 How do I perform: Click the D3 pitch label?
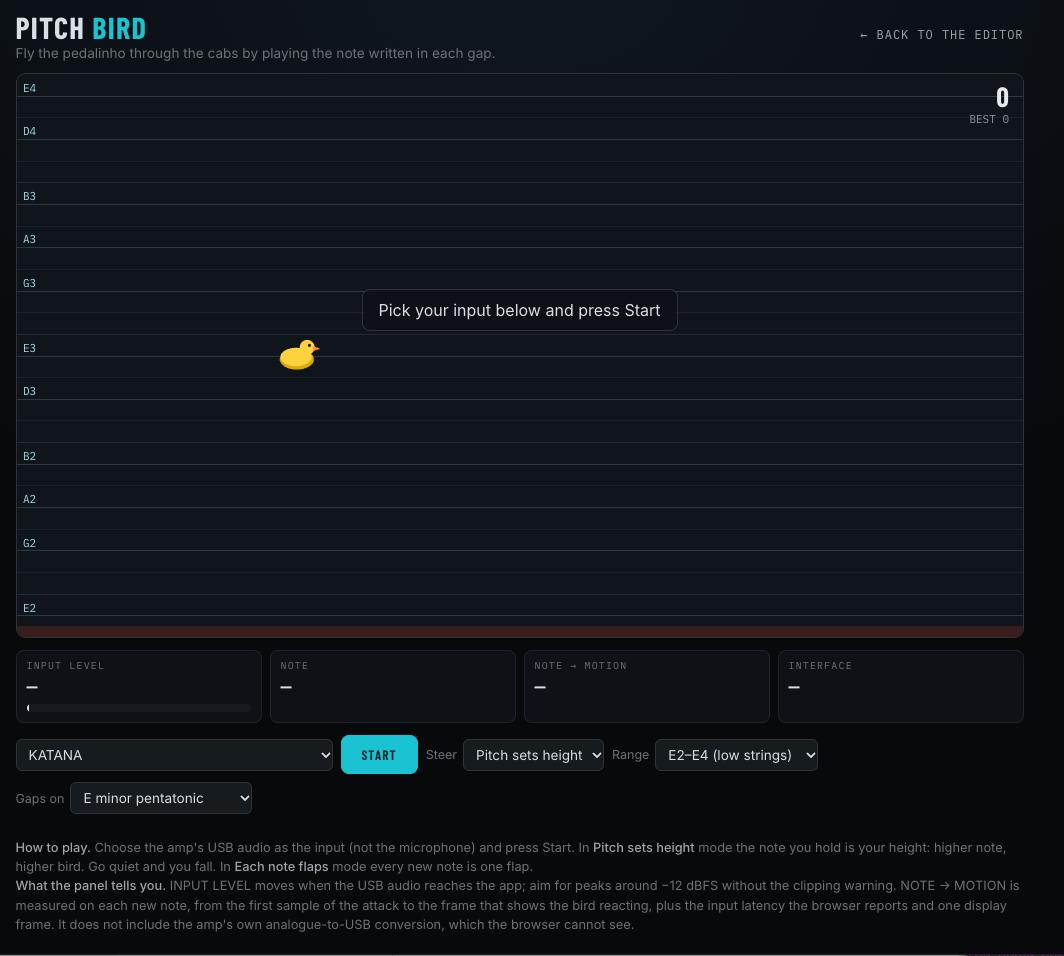pyautogui.click(x=29, y=391)
